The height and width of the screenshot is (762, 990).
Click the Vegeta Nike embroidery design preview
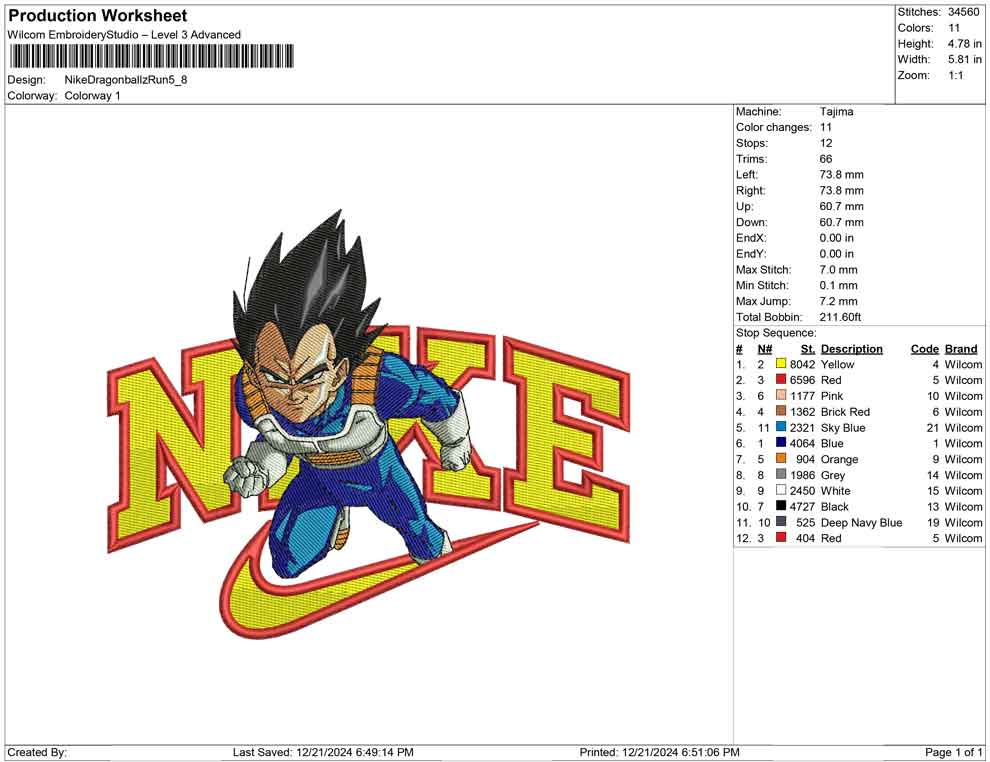pos(369,424)
